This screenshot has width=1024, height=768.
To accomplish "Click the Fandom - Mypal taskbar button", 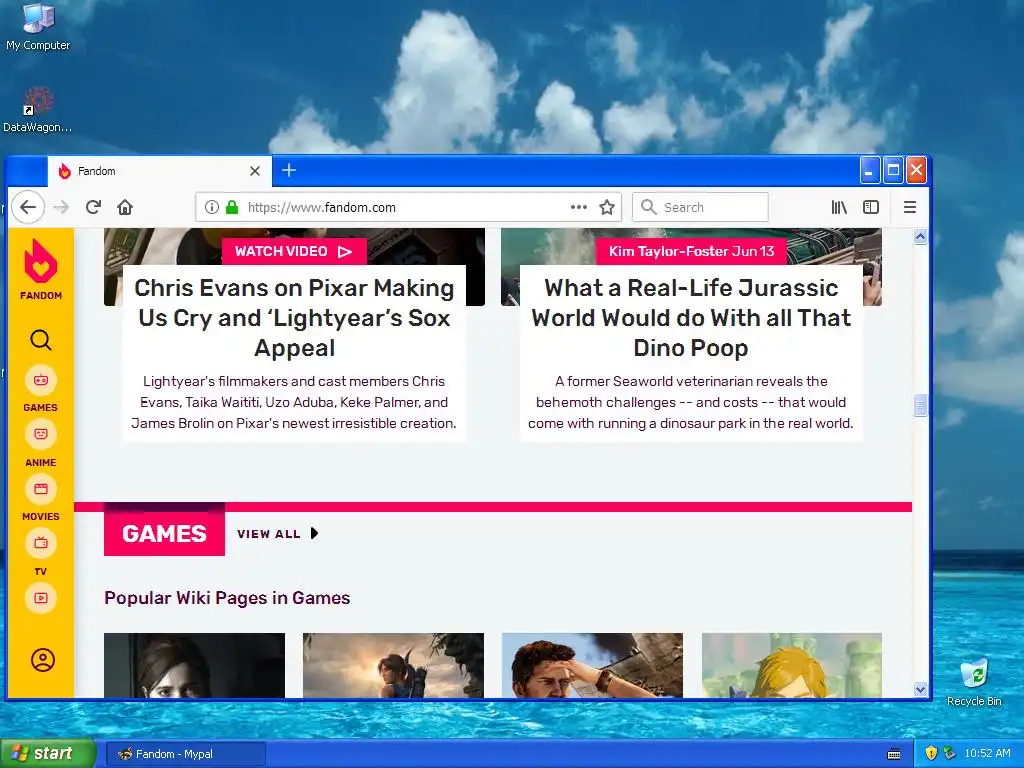I will click(185, 754).
